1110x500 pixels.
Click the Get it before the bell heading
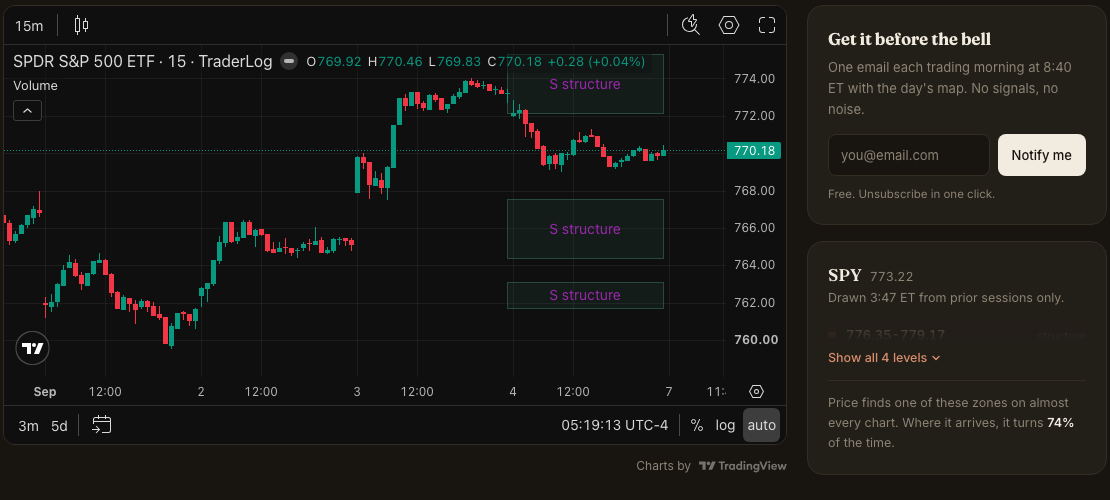point(910,39)
